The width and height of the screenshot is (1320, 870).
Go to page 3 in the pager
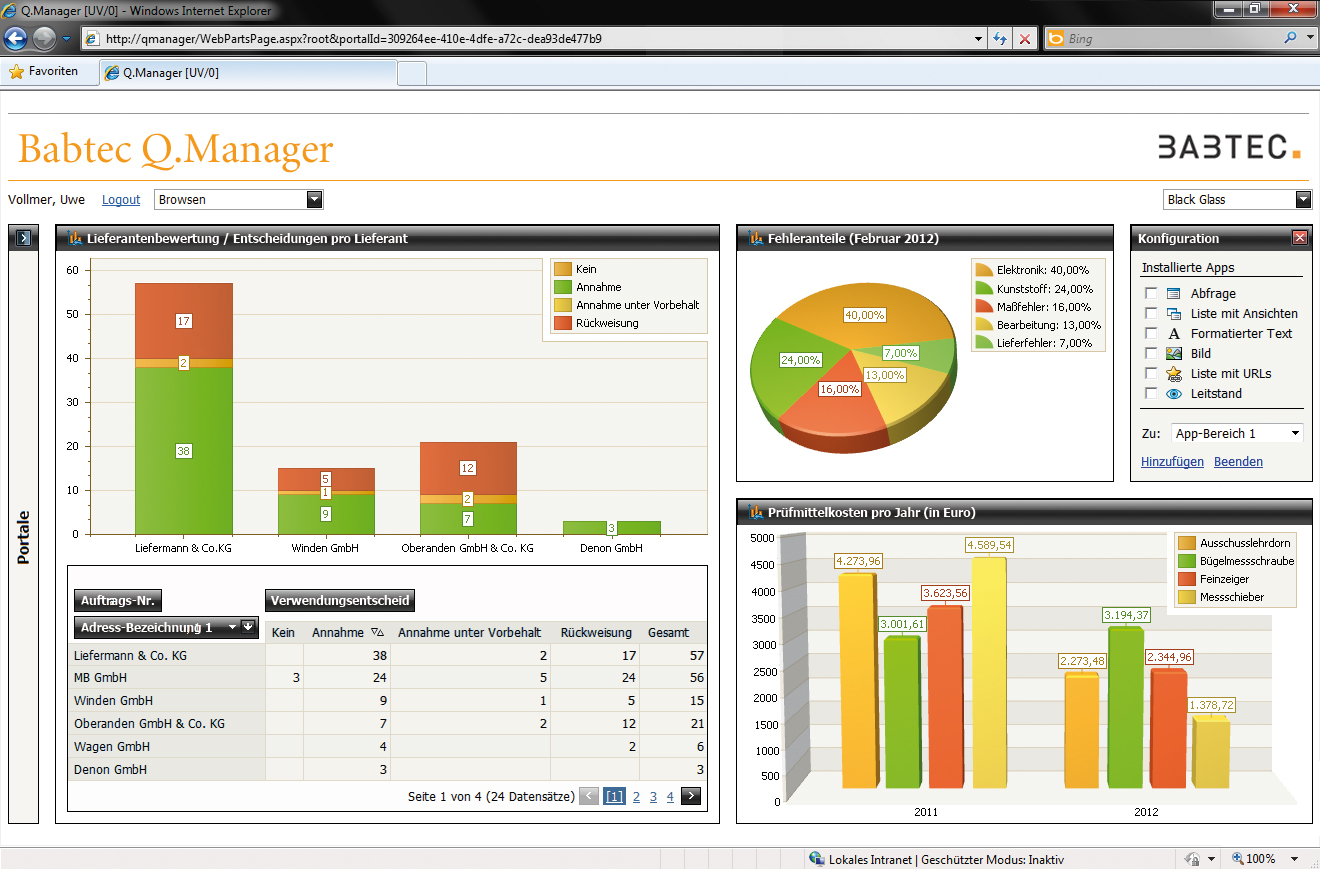[653, 797]
